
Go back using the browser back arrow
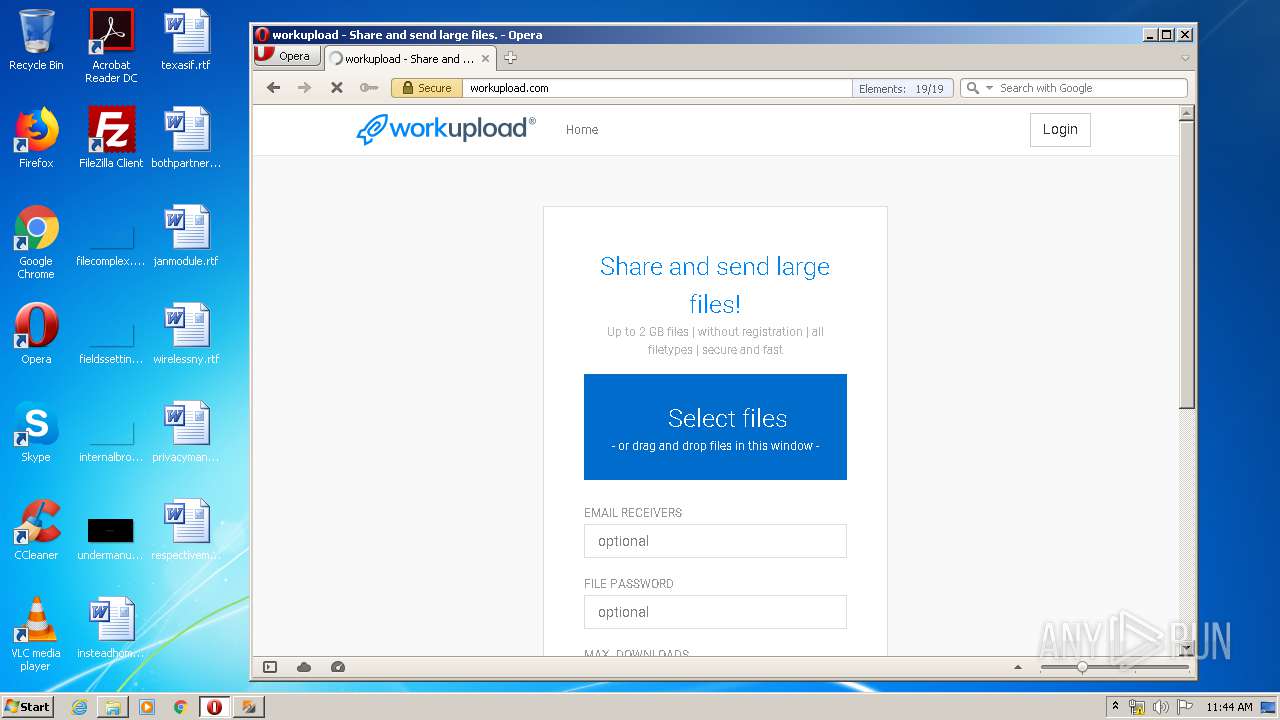pos(273,88)
